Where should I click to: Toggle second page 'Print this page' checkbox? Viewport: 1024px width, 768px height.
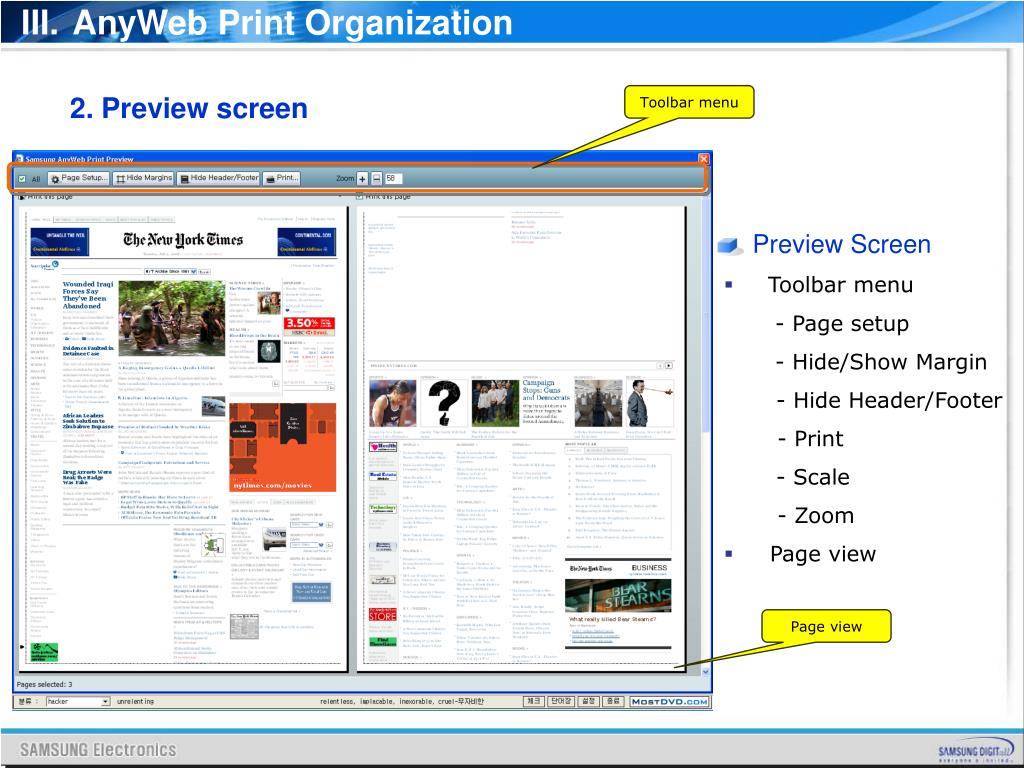pos(359,196)
